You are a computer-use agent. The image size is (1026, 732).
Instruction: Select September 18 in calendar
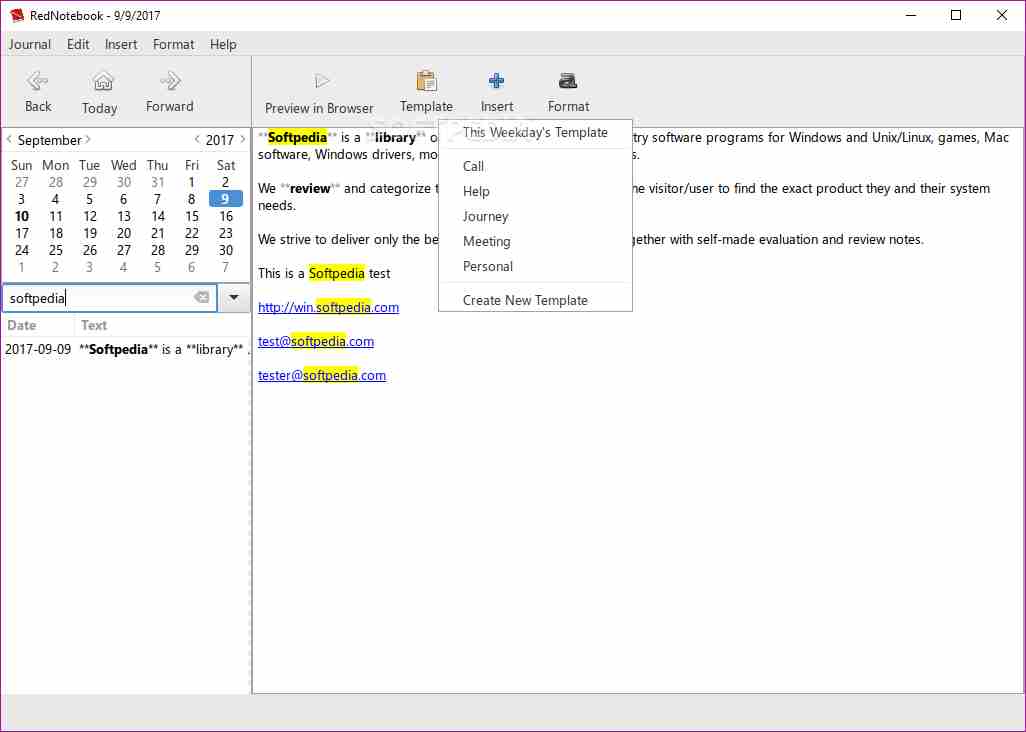(x=56, y=233)
